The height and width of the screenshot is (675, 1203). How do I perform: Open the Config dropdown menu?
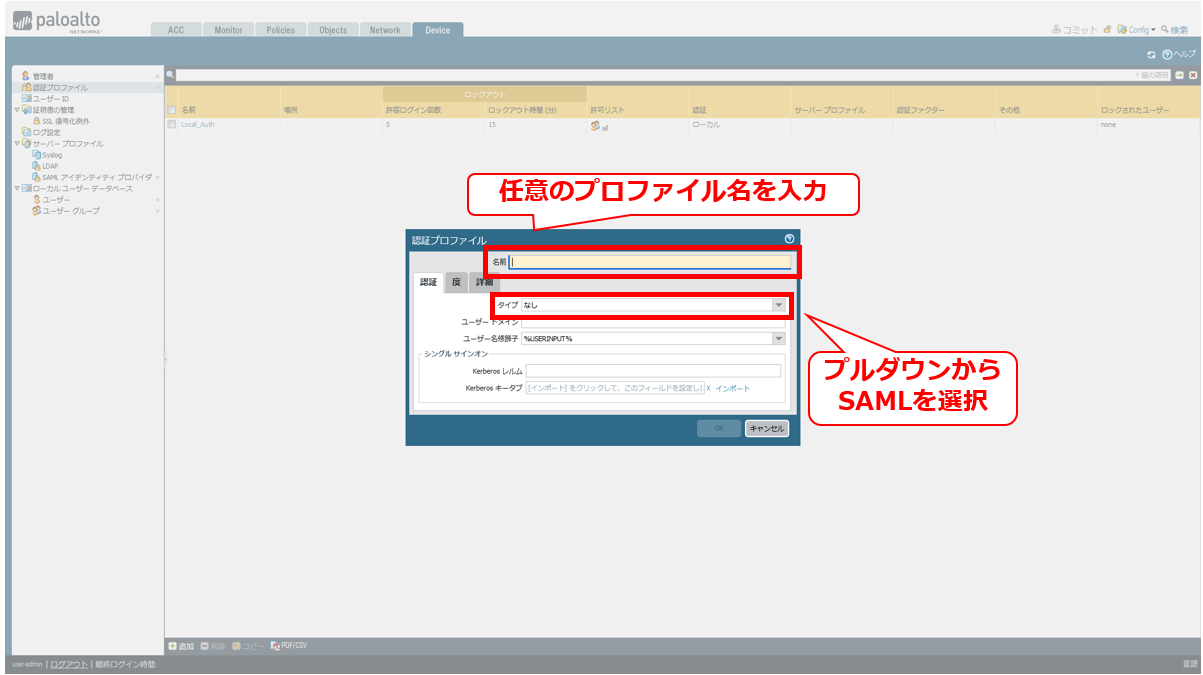point(1137,30)
